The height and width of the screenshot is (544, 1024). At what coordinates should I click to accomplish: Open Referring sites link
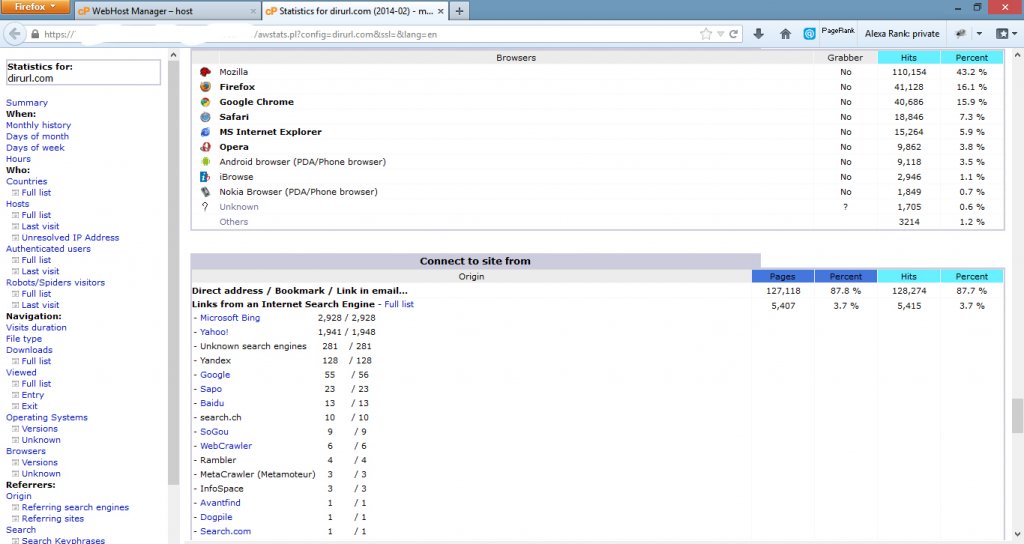53,519
